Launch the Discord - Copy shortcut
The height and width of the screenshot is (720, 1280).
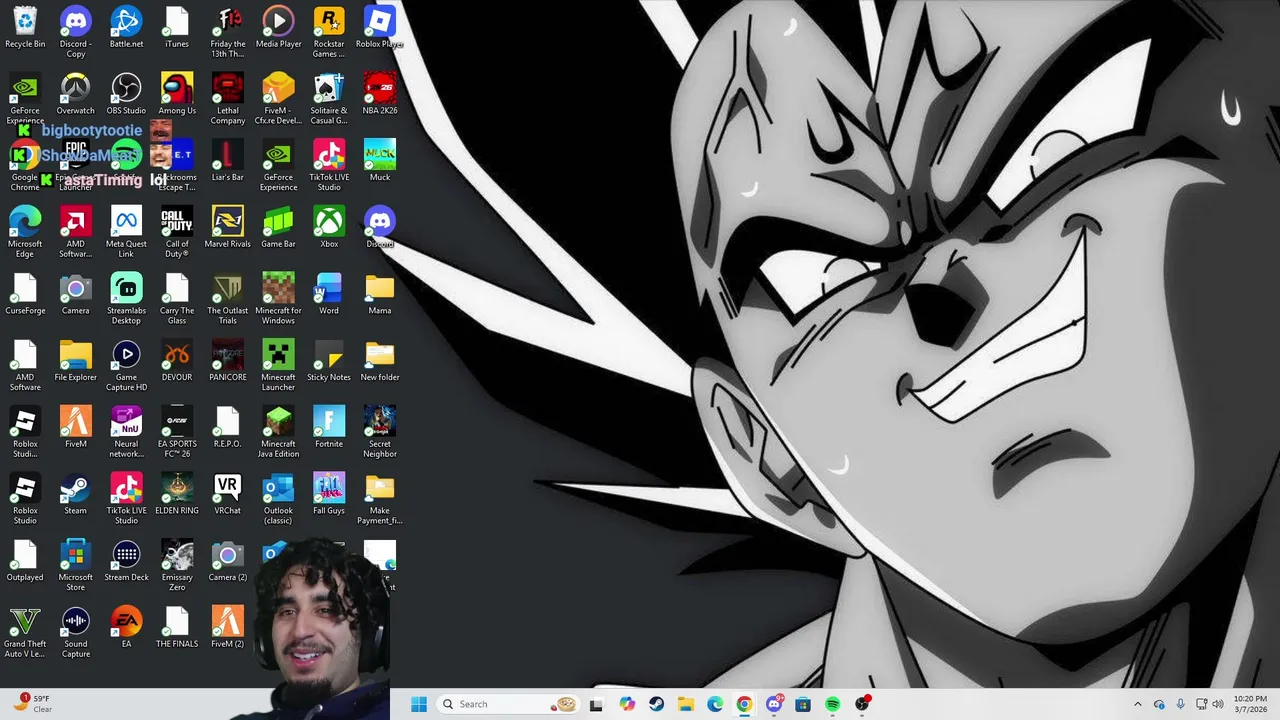[75, 32]
